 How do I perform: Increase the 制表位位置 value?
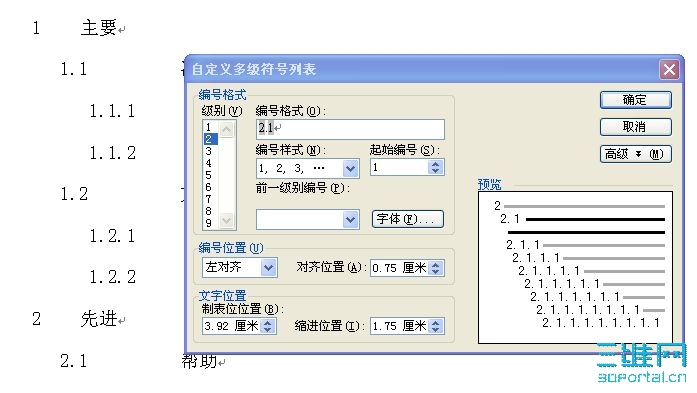click(268, 322)
